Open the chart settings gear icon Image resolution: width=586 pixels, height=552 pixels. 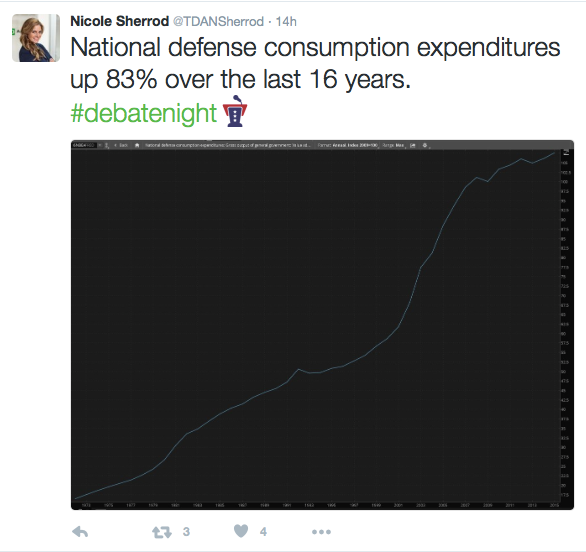[x=425, y=145]
